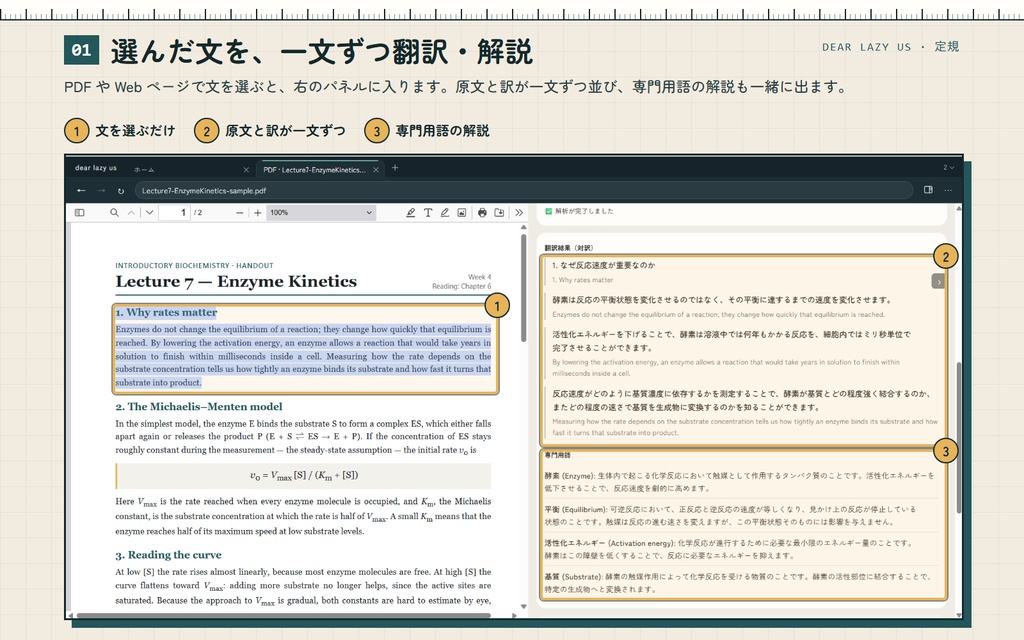
Task: Open the tab count 2 dropdown
Action: coord(948,168)
